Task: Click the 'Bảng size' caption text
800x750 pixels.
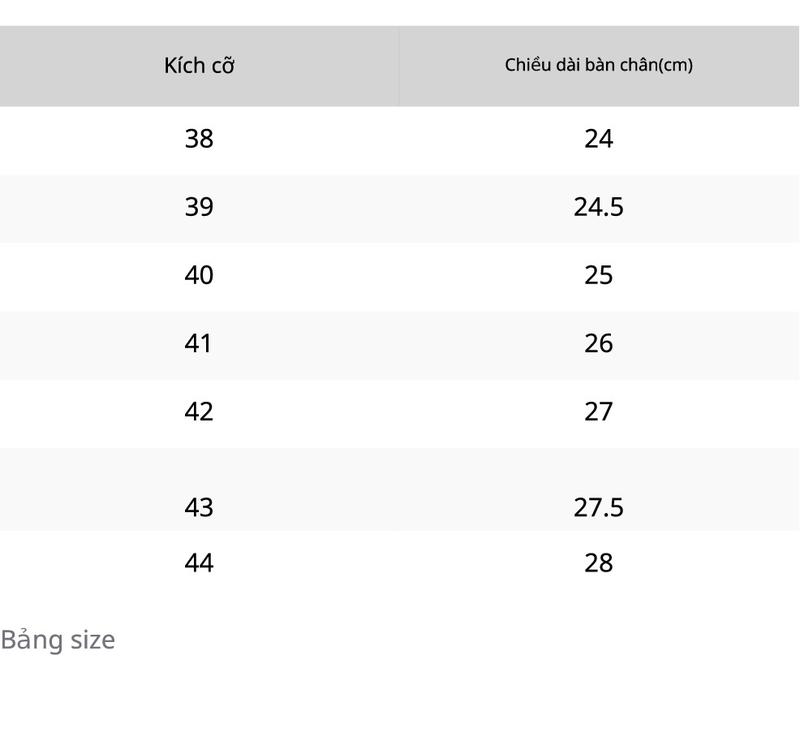Action: 58,640
